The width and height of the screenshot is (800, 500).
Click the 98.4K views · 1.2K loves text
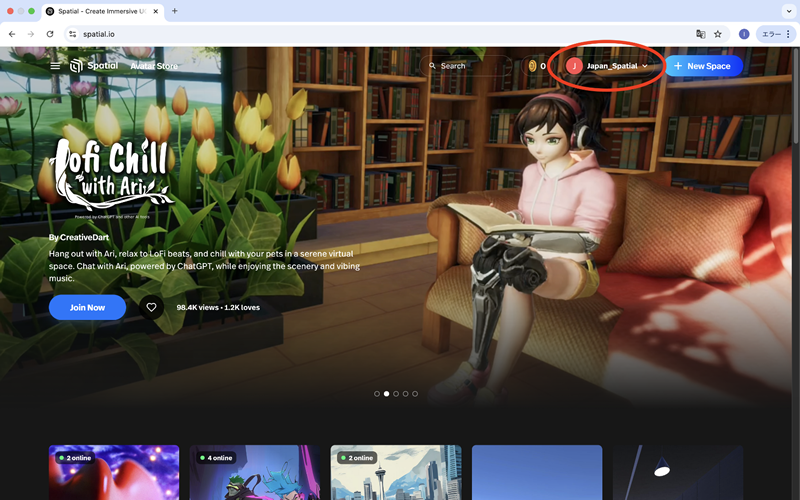218,307
